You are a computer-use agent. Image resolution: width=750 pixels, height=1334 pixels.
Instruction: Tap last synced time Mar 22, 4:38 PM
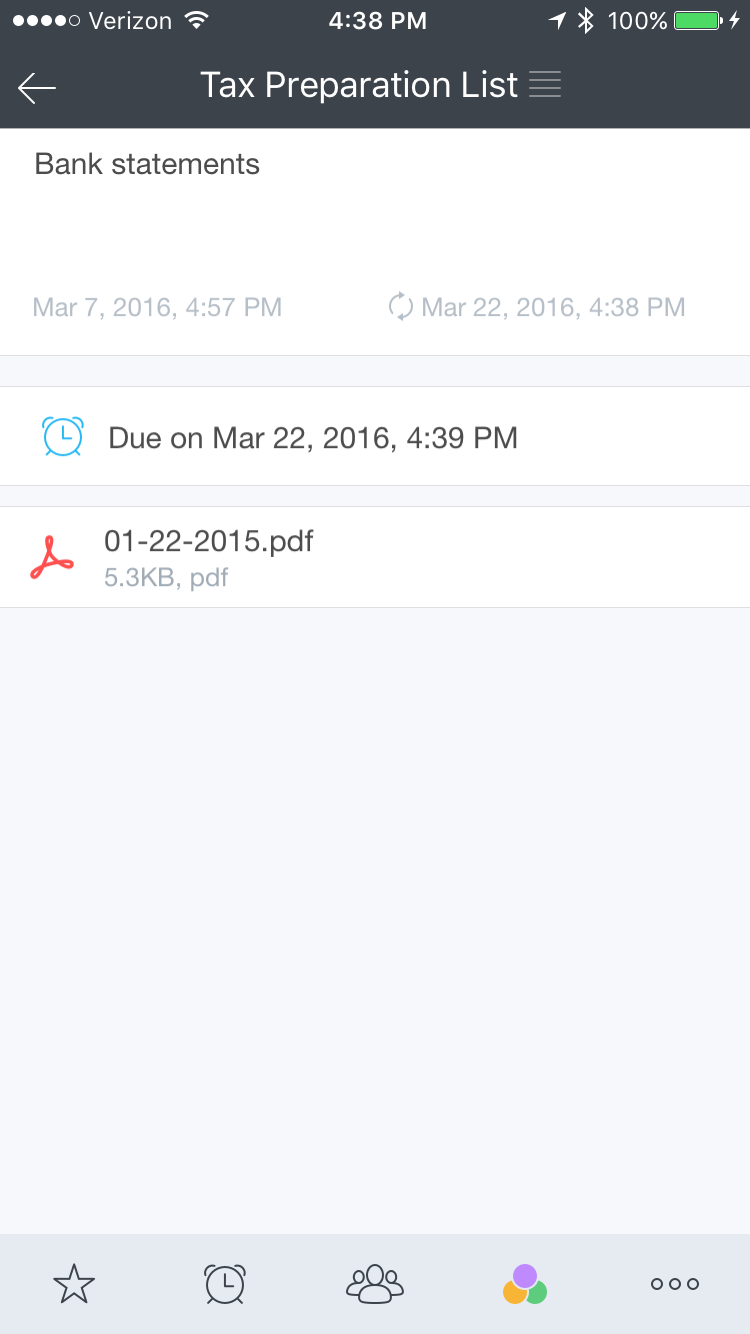(x=553, y=307)
